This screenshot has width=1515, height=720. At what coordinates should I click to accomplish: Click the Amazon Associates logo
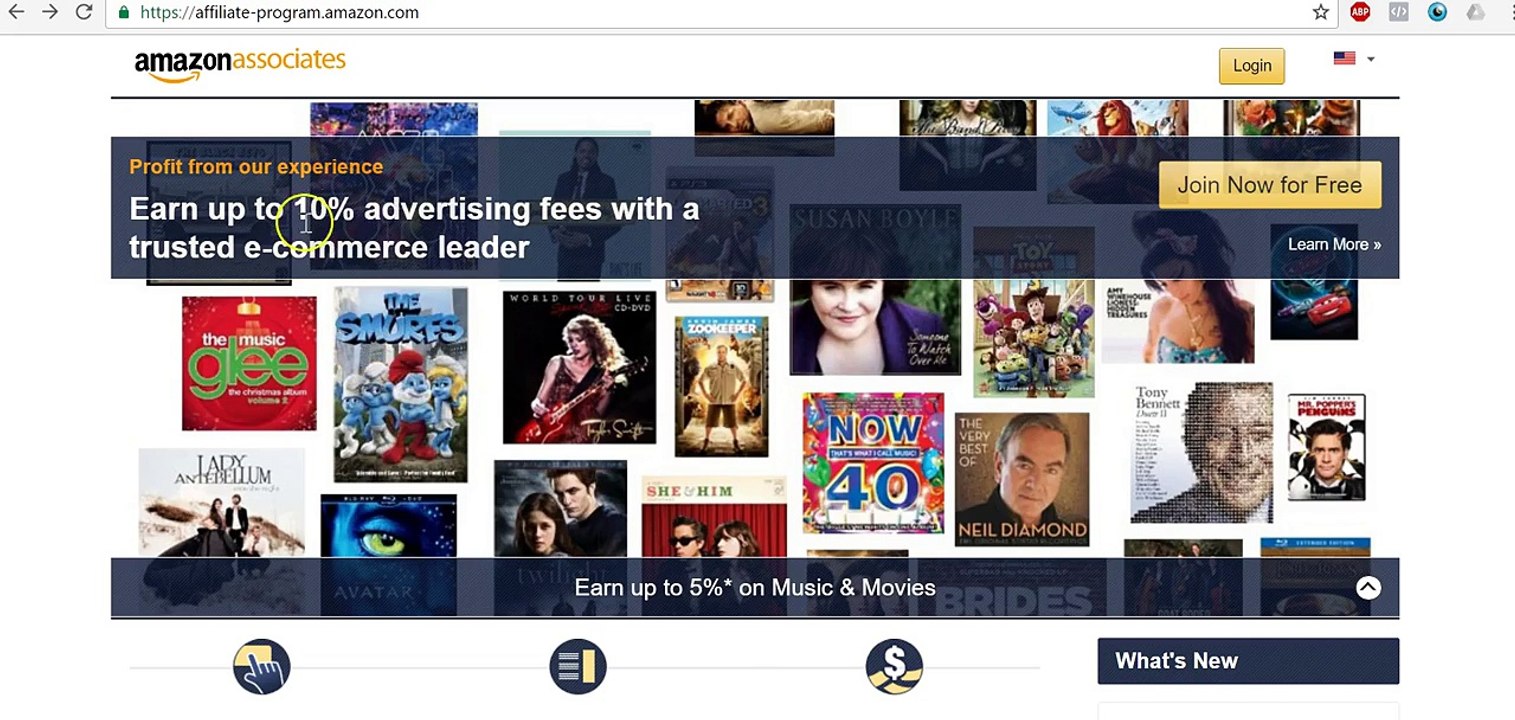[x=240, y=64]
